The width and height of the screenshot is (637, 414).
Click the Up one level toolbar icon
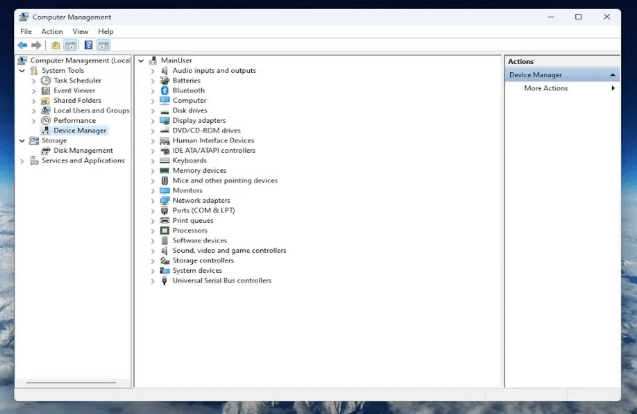pos(56,45)
